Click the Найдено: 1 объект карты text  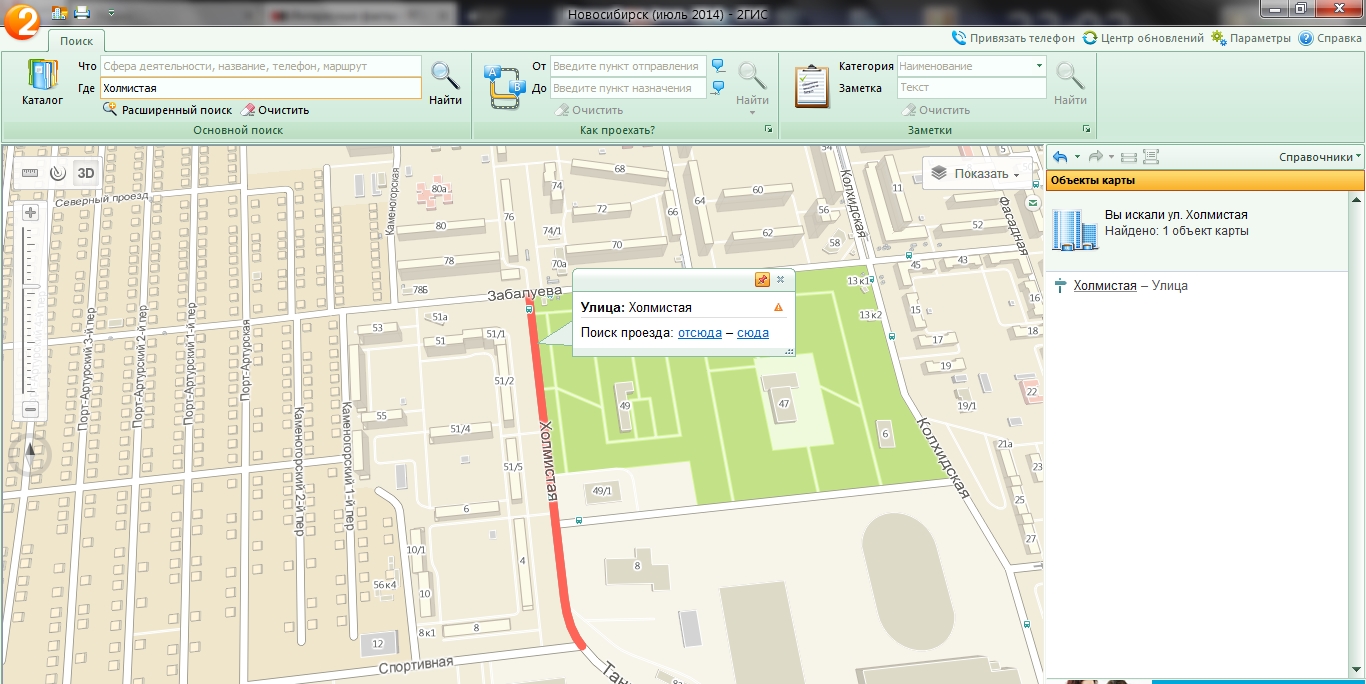1176,231
